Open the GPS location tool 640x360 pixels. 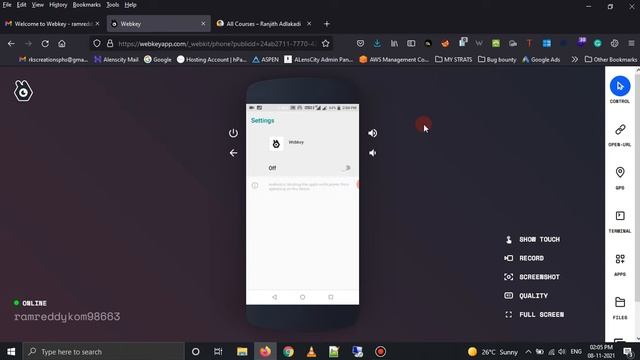point(620,172)
